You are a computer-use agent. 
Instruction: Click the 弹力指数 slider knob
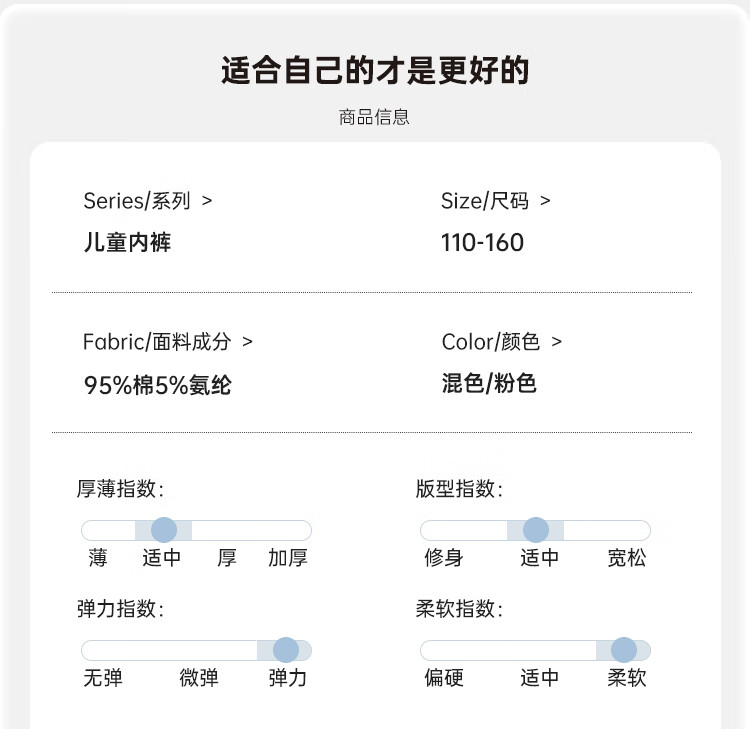(286, 650)
